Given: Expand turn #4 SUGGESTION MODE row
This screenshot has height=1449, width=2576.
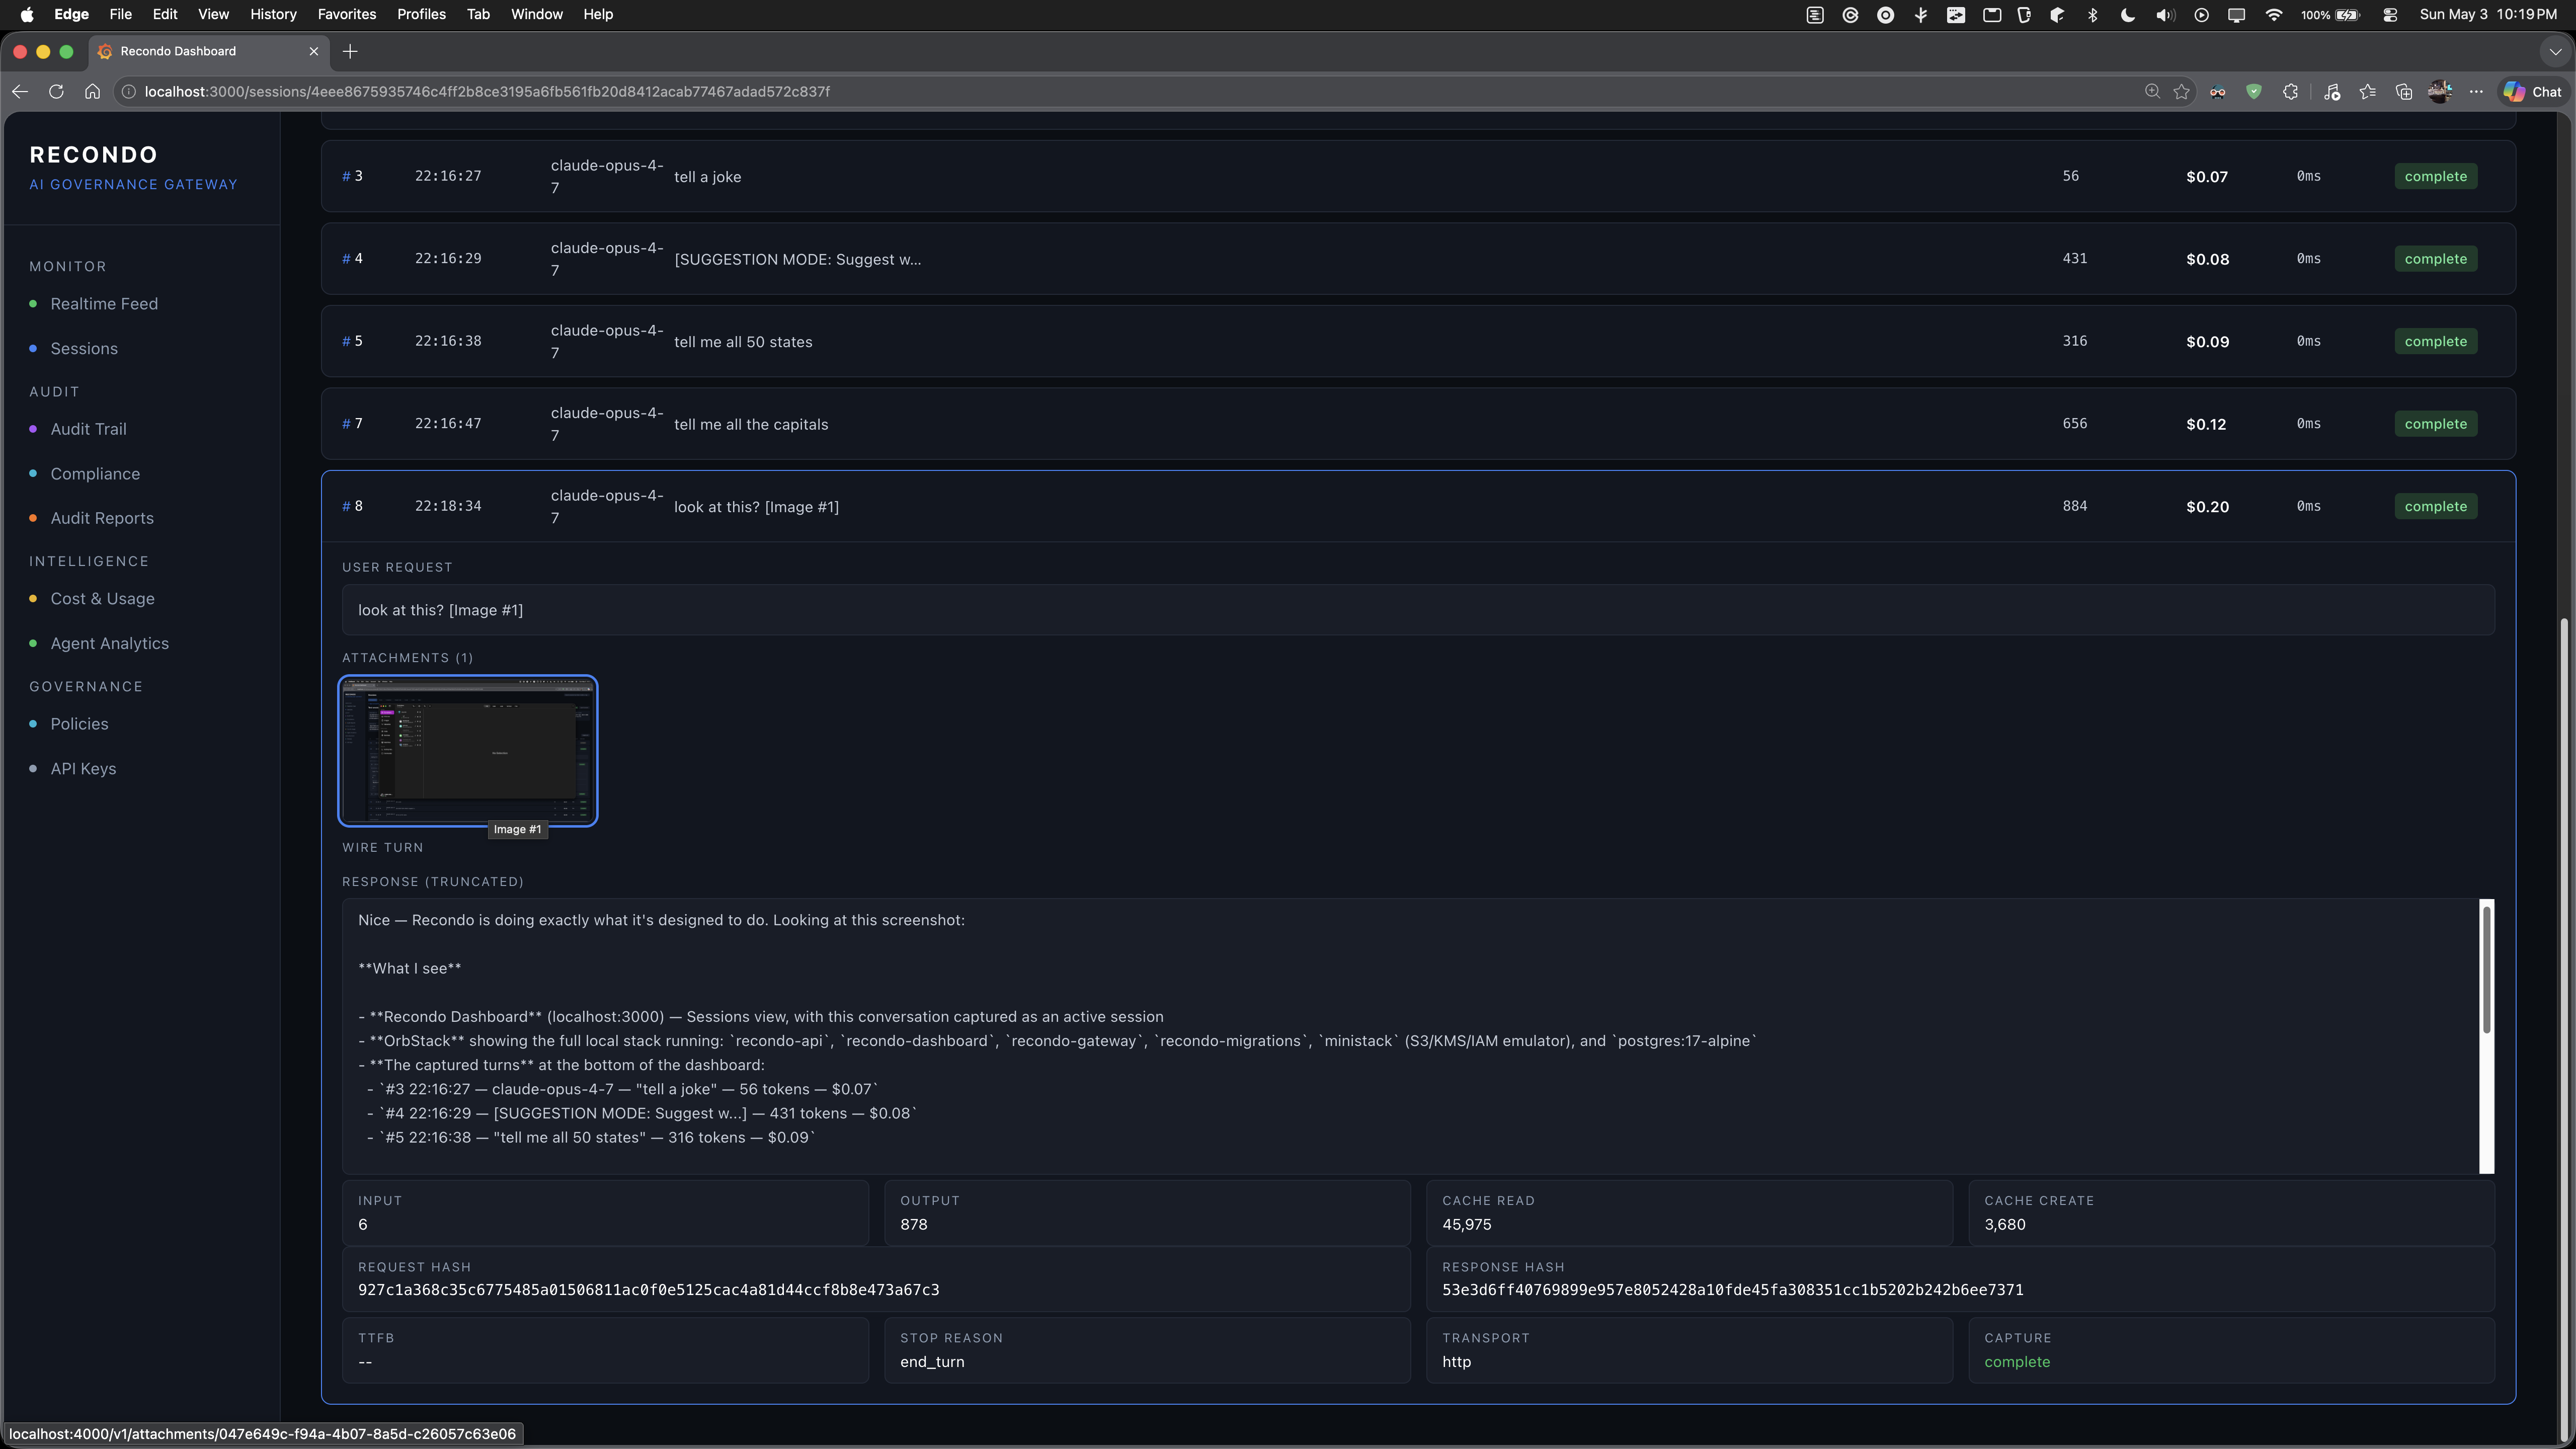Looking at the screenshot, I should (x=1418, y=259).
